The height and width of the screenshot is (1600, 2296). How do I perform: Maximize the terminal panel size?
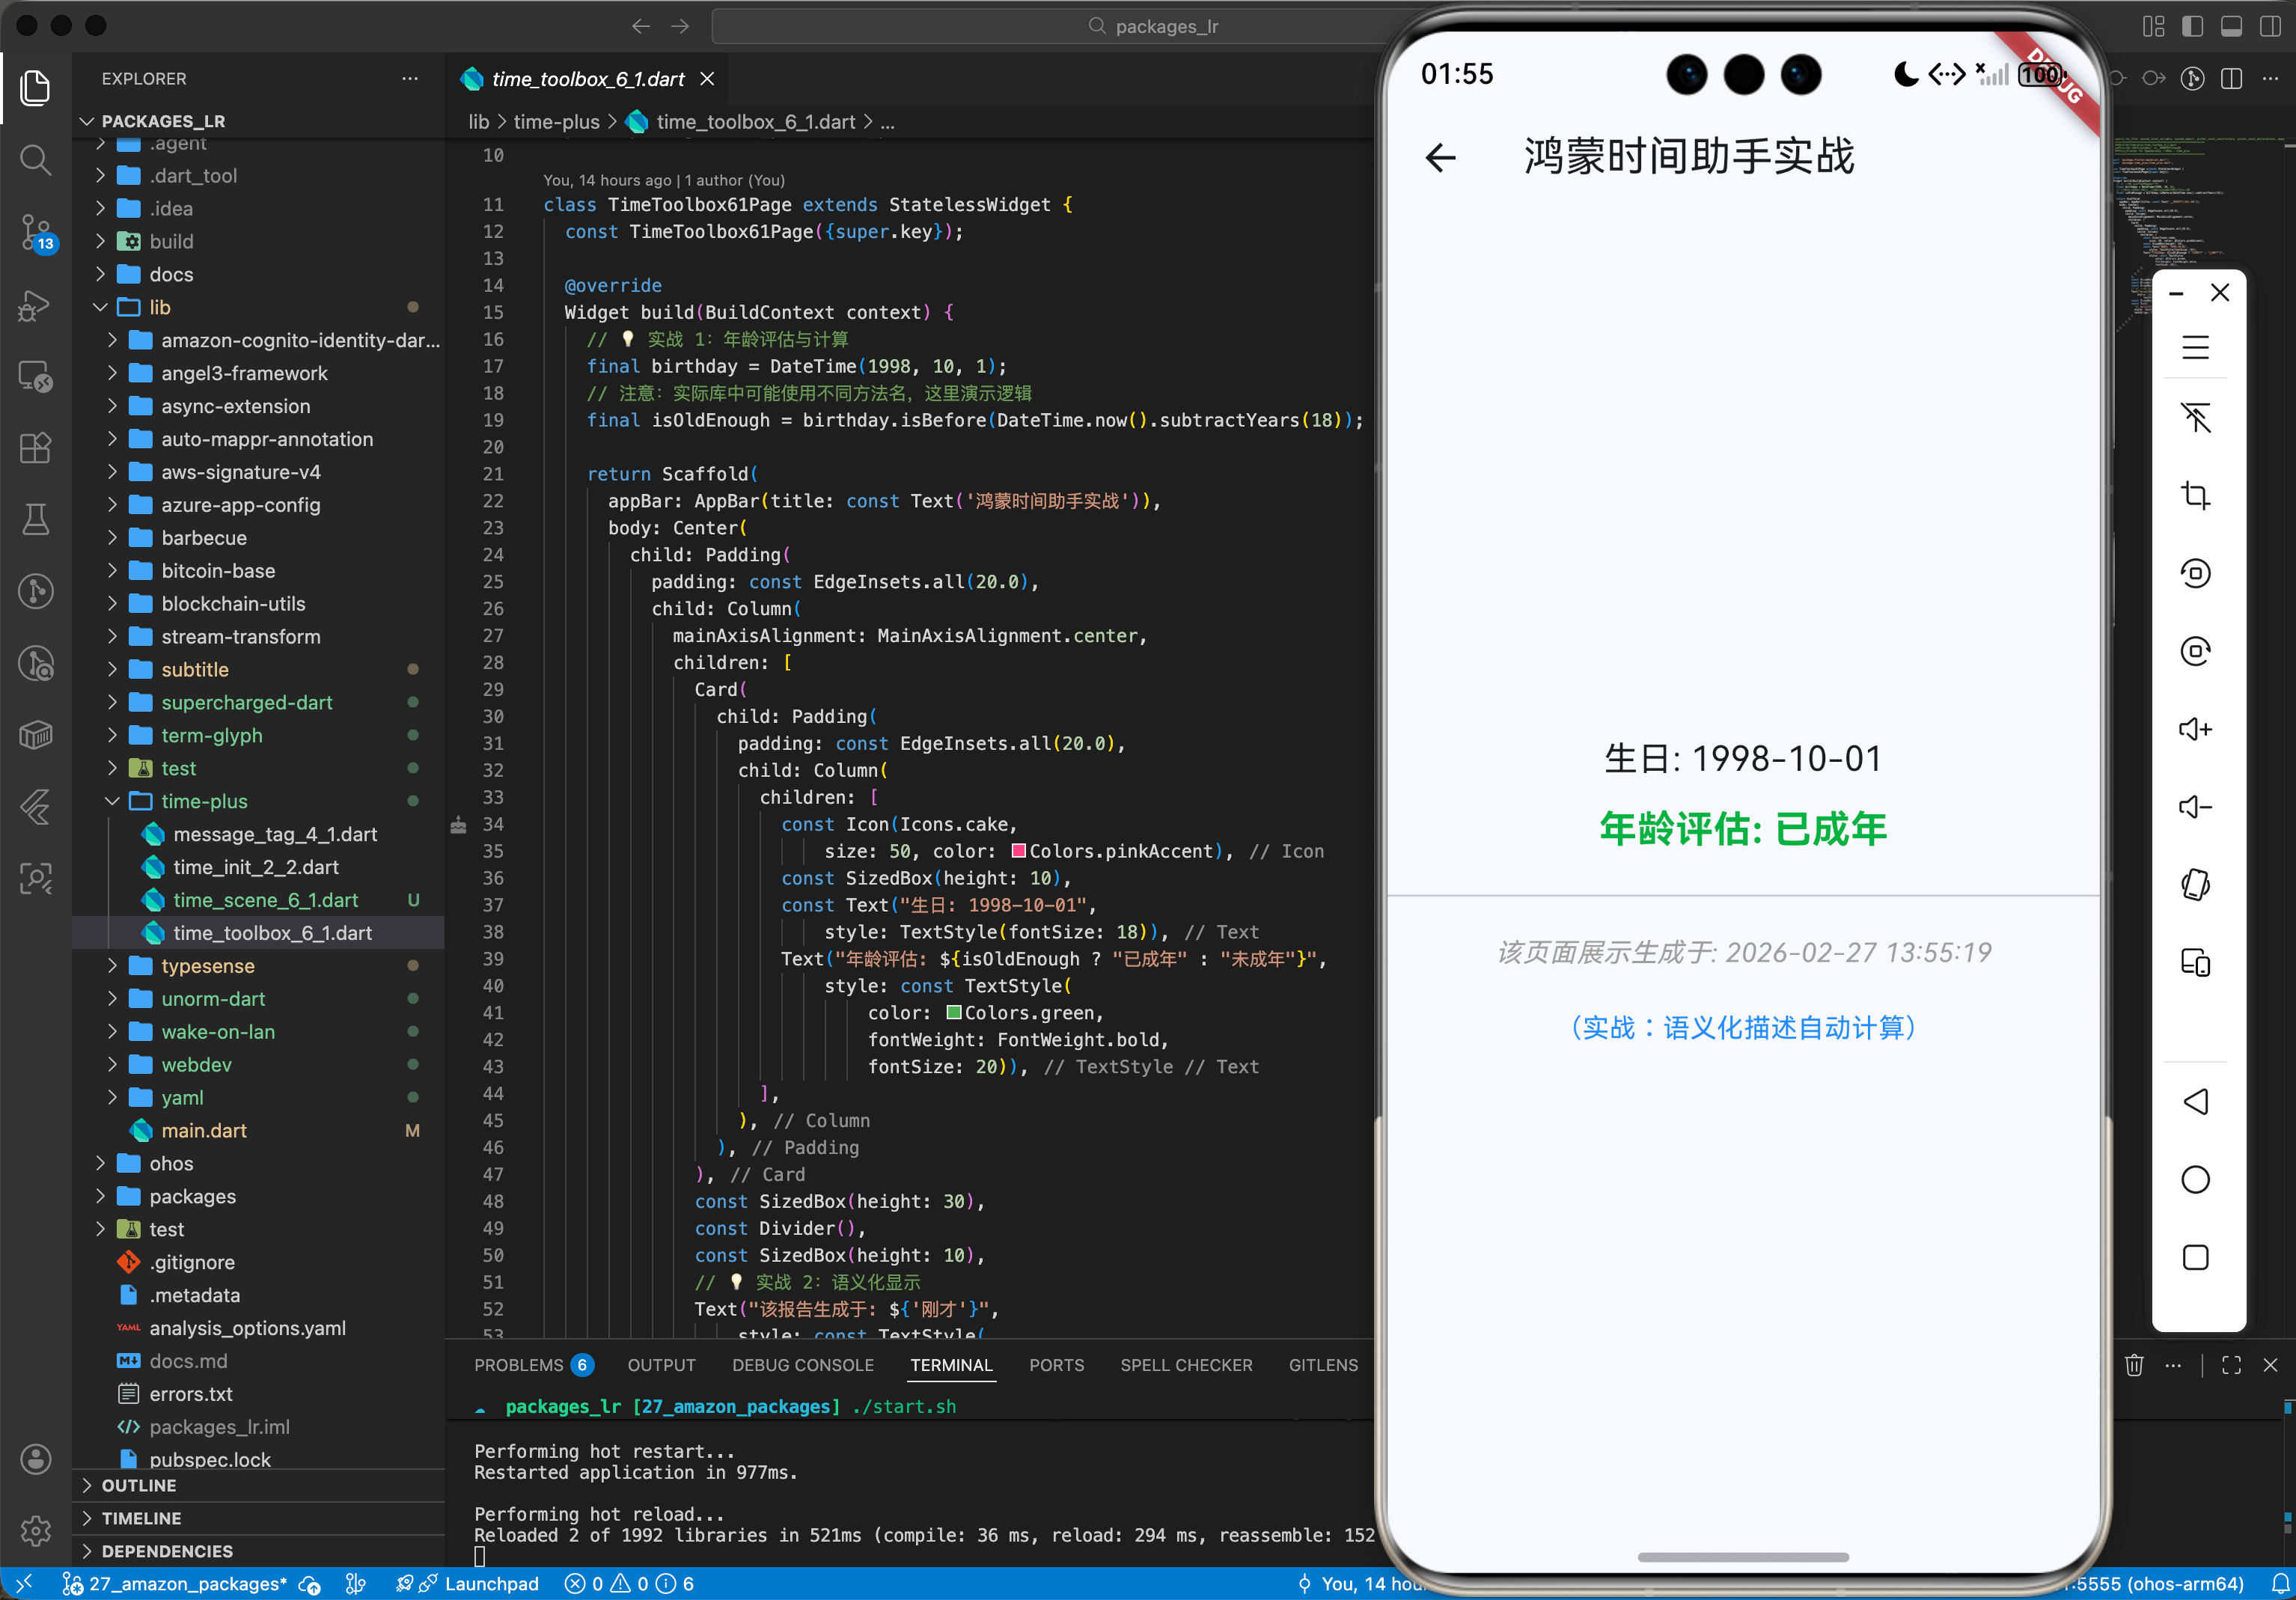tap(2231, 1365)
